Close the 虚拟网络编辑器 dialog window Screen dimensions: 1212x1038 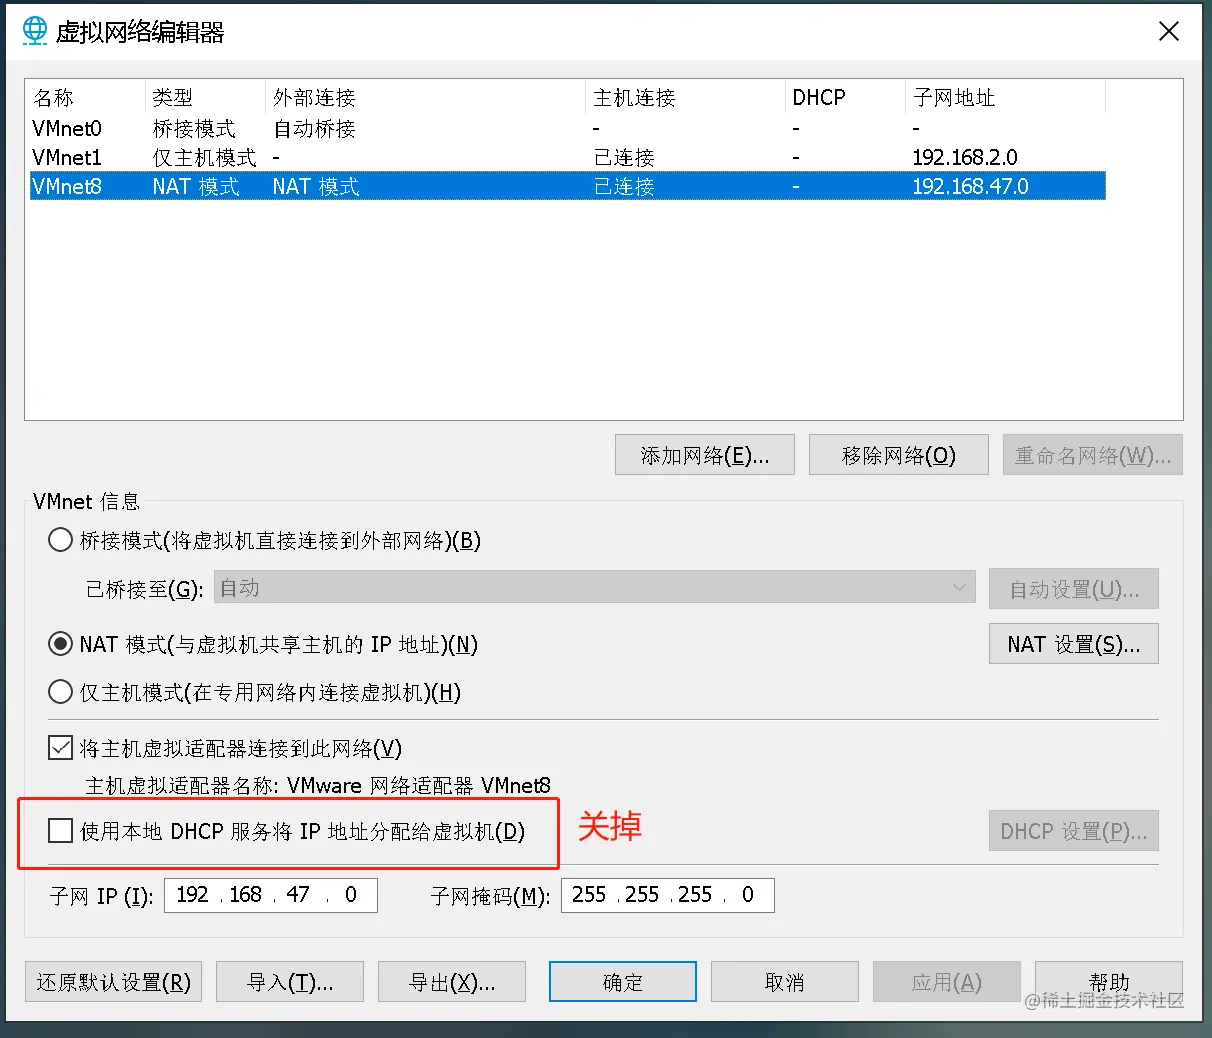pyautogui.click(x=1169, y=32)
